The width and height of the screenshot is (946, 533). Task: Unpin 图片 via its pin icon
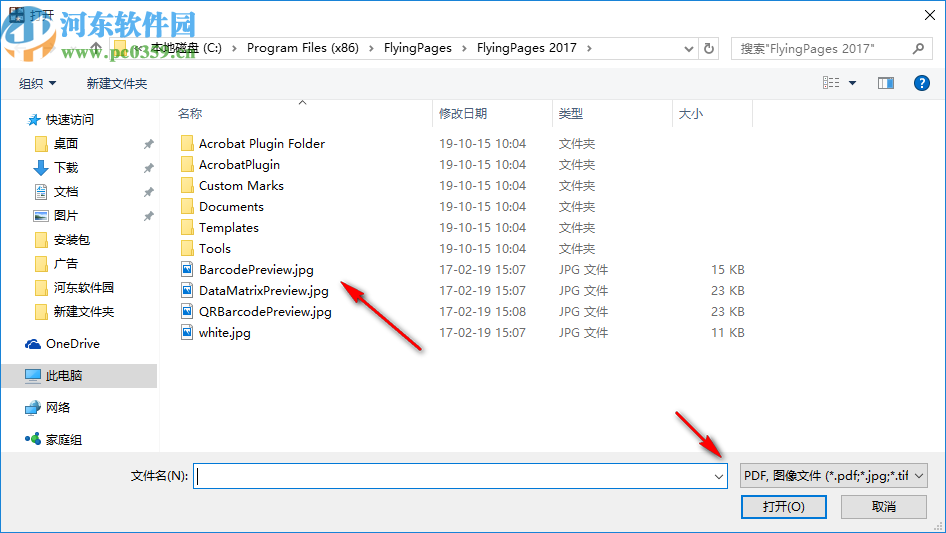(x=148, y=215)
